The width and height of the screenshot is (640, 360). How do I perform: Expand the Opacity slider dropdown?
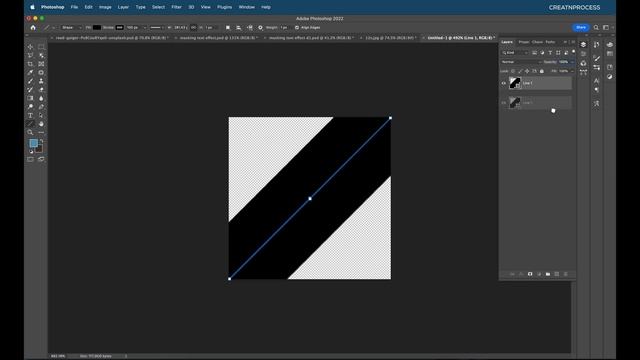572,62
